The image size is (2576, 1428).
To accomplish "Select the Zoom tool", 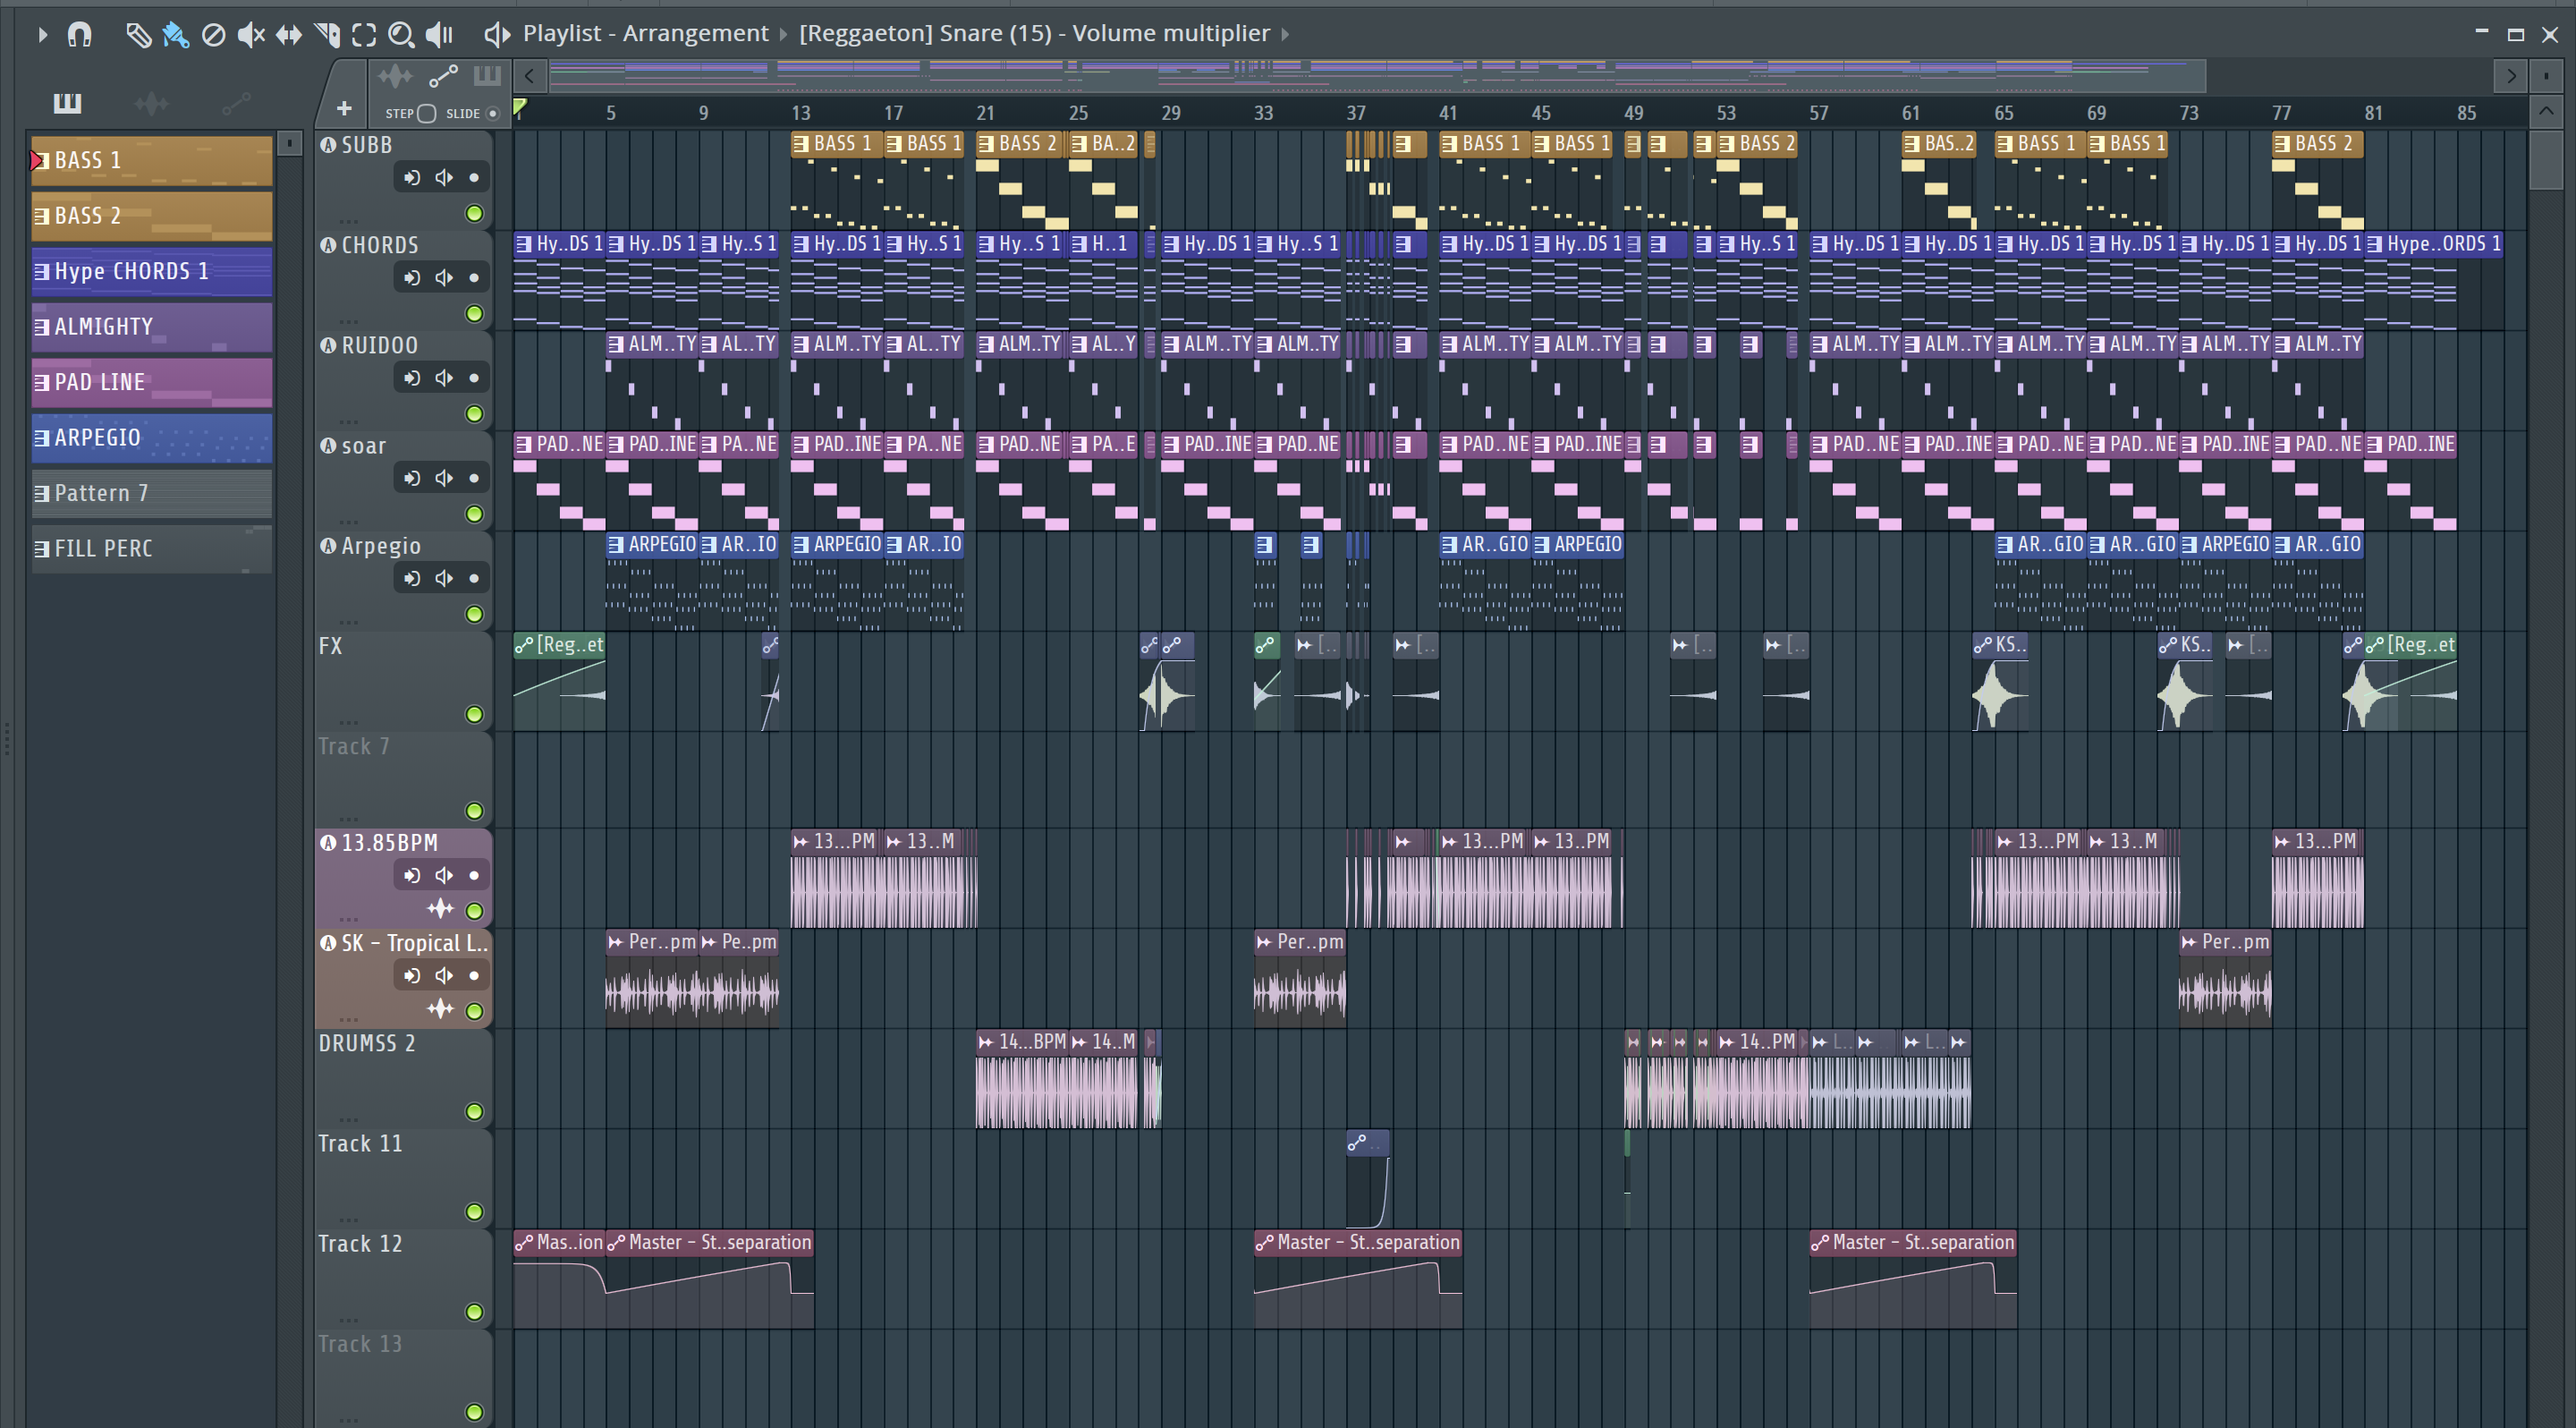I will tap(401, 35).
